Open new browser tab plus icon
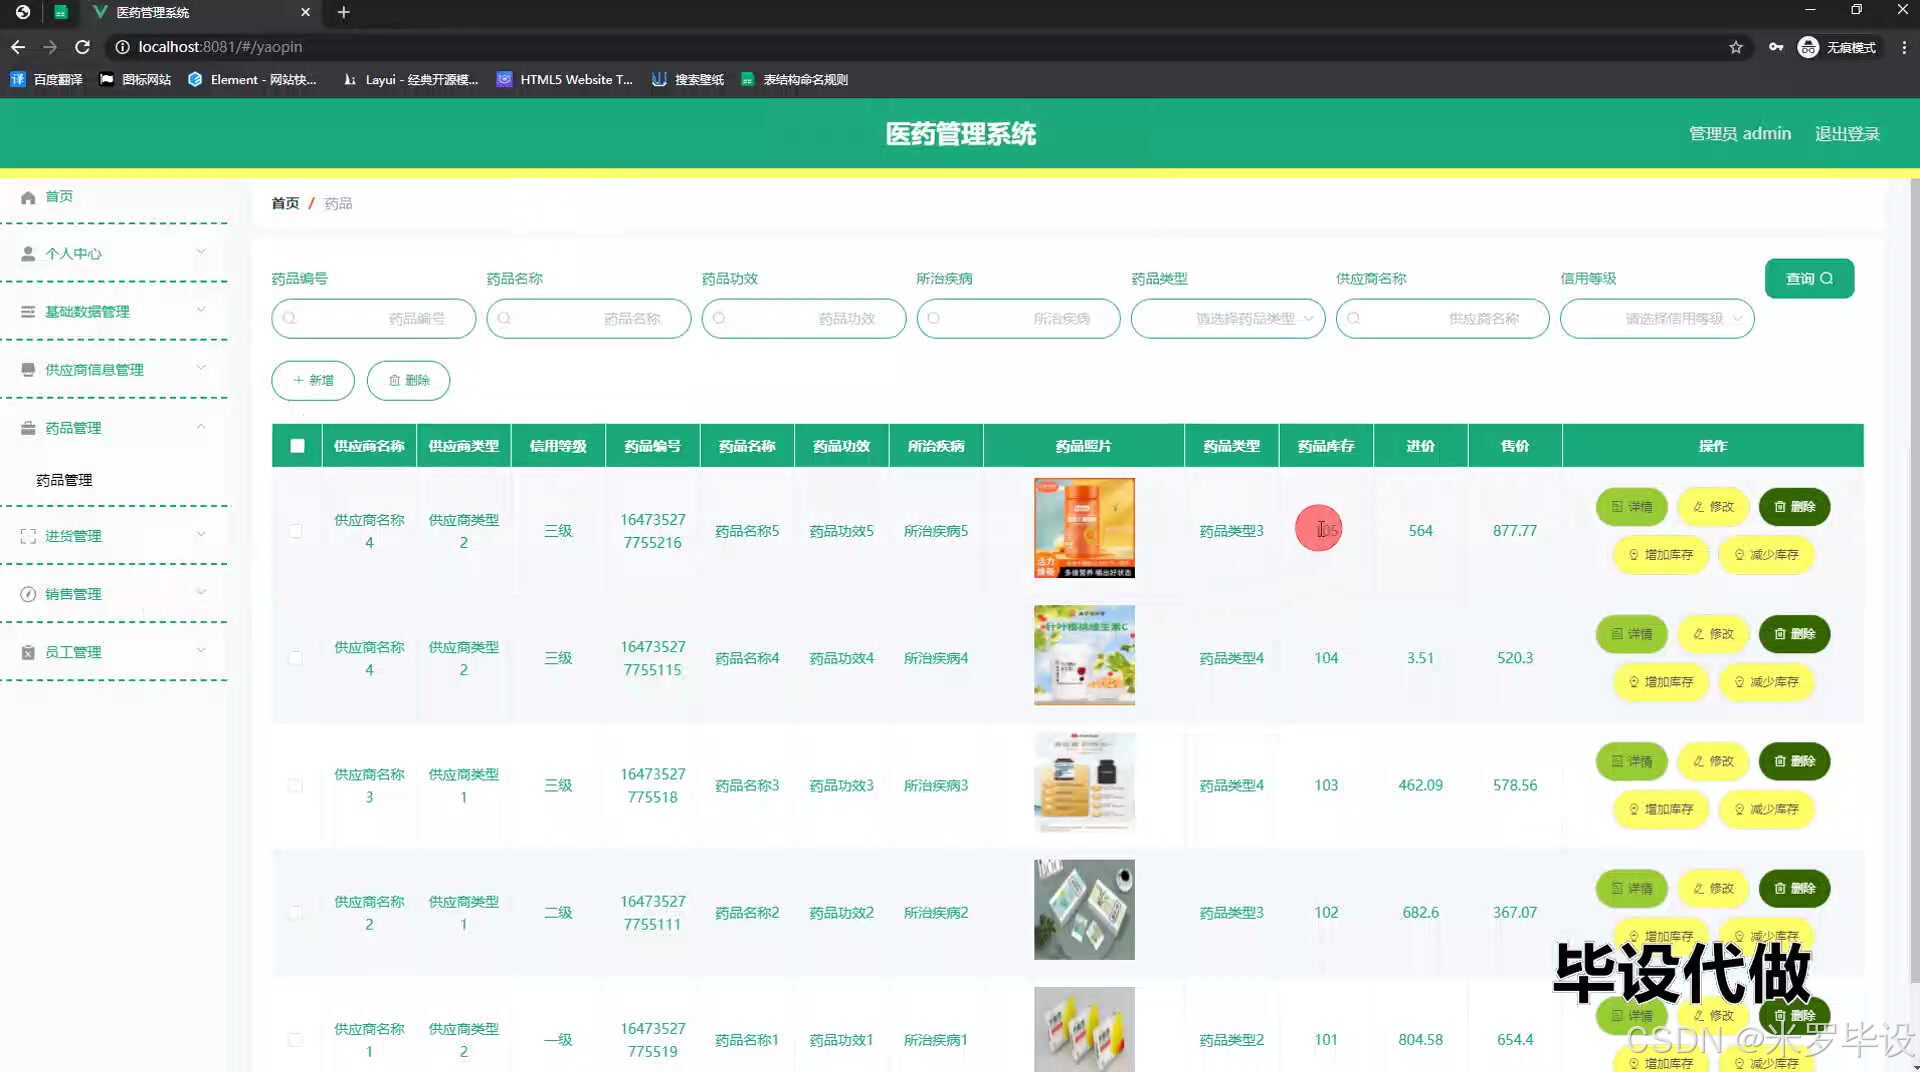This screenshot has height=1072, width=1920. pos(343,12)
